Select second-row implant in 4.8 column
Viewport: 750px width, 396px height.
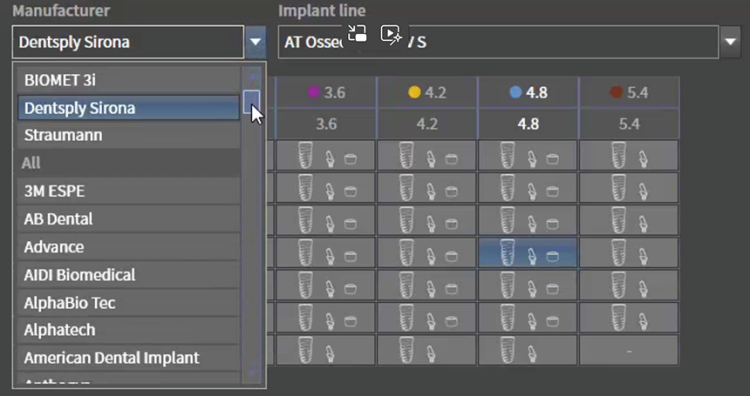coord(528,188)
